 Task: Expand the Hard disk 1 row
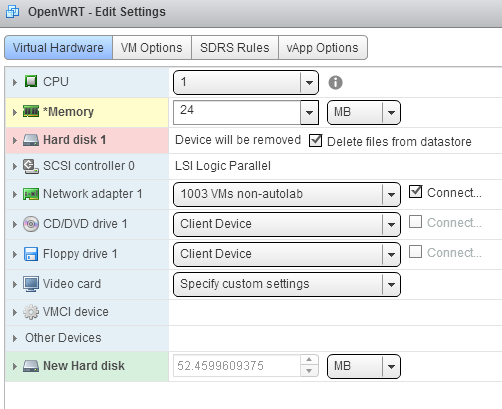click(x=15, y=140)
